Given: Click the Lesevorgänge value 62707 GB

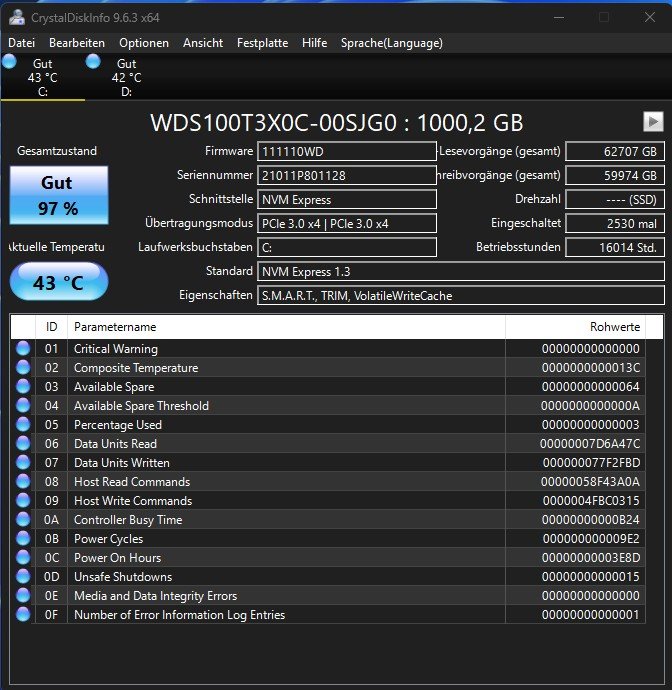Looking at the screenshot, I should tap(615, 152).
